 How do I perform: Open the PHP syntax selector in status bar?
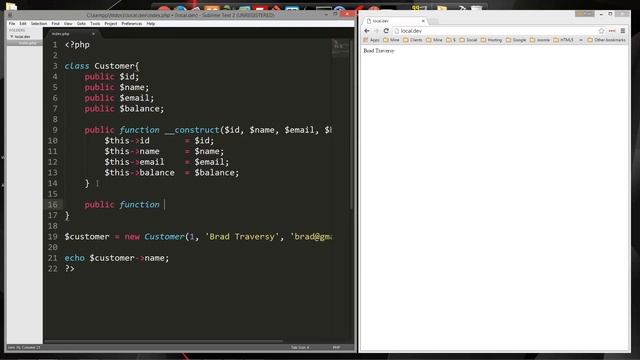336,347
